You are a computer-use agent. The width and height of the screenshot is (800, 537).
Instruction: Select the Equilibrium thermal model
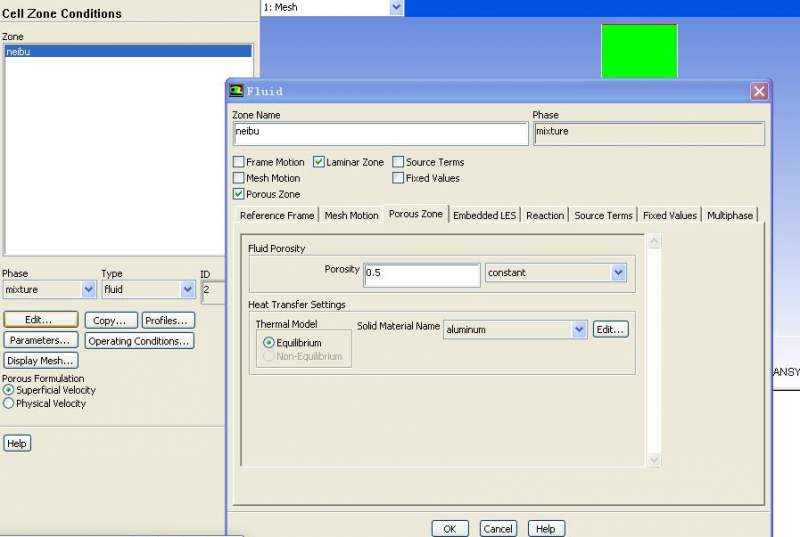(268, 343)
